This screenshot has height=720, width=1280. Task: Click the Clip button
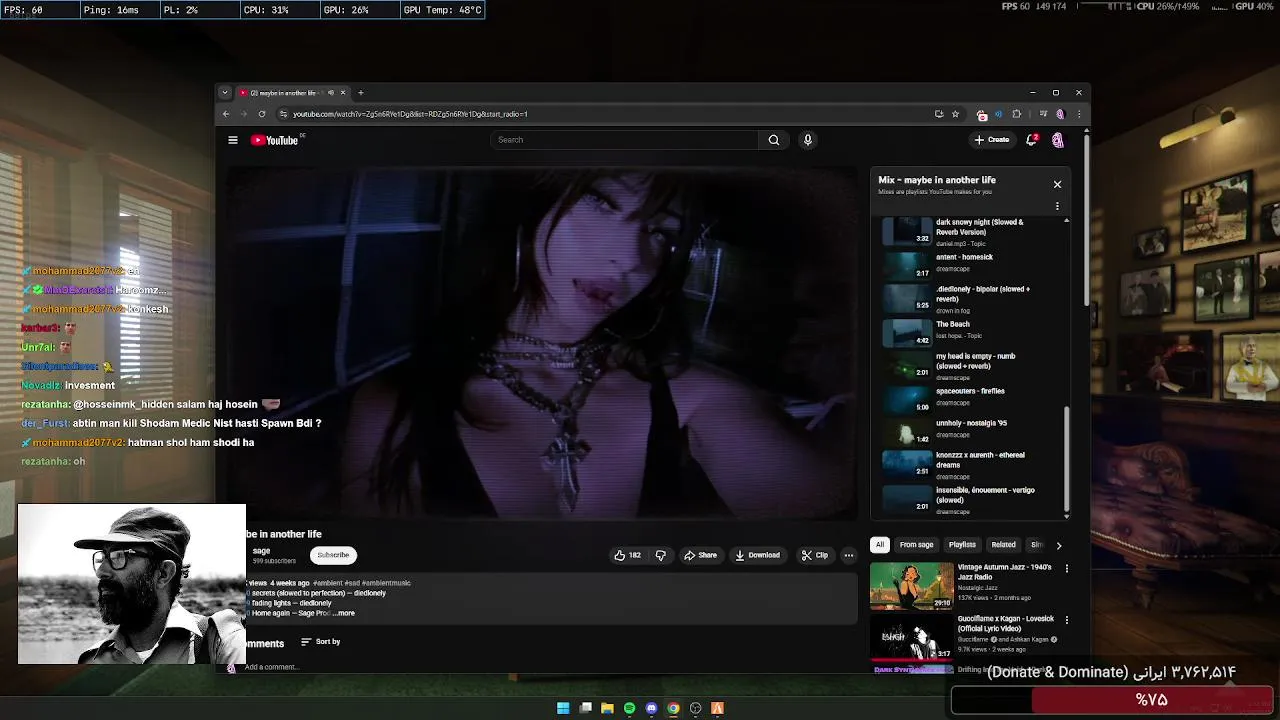point(815,555)
